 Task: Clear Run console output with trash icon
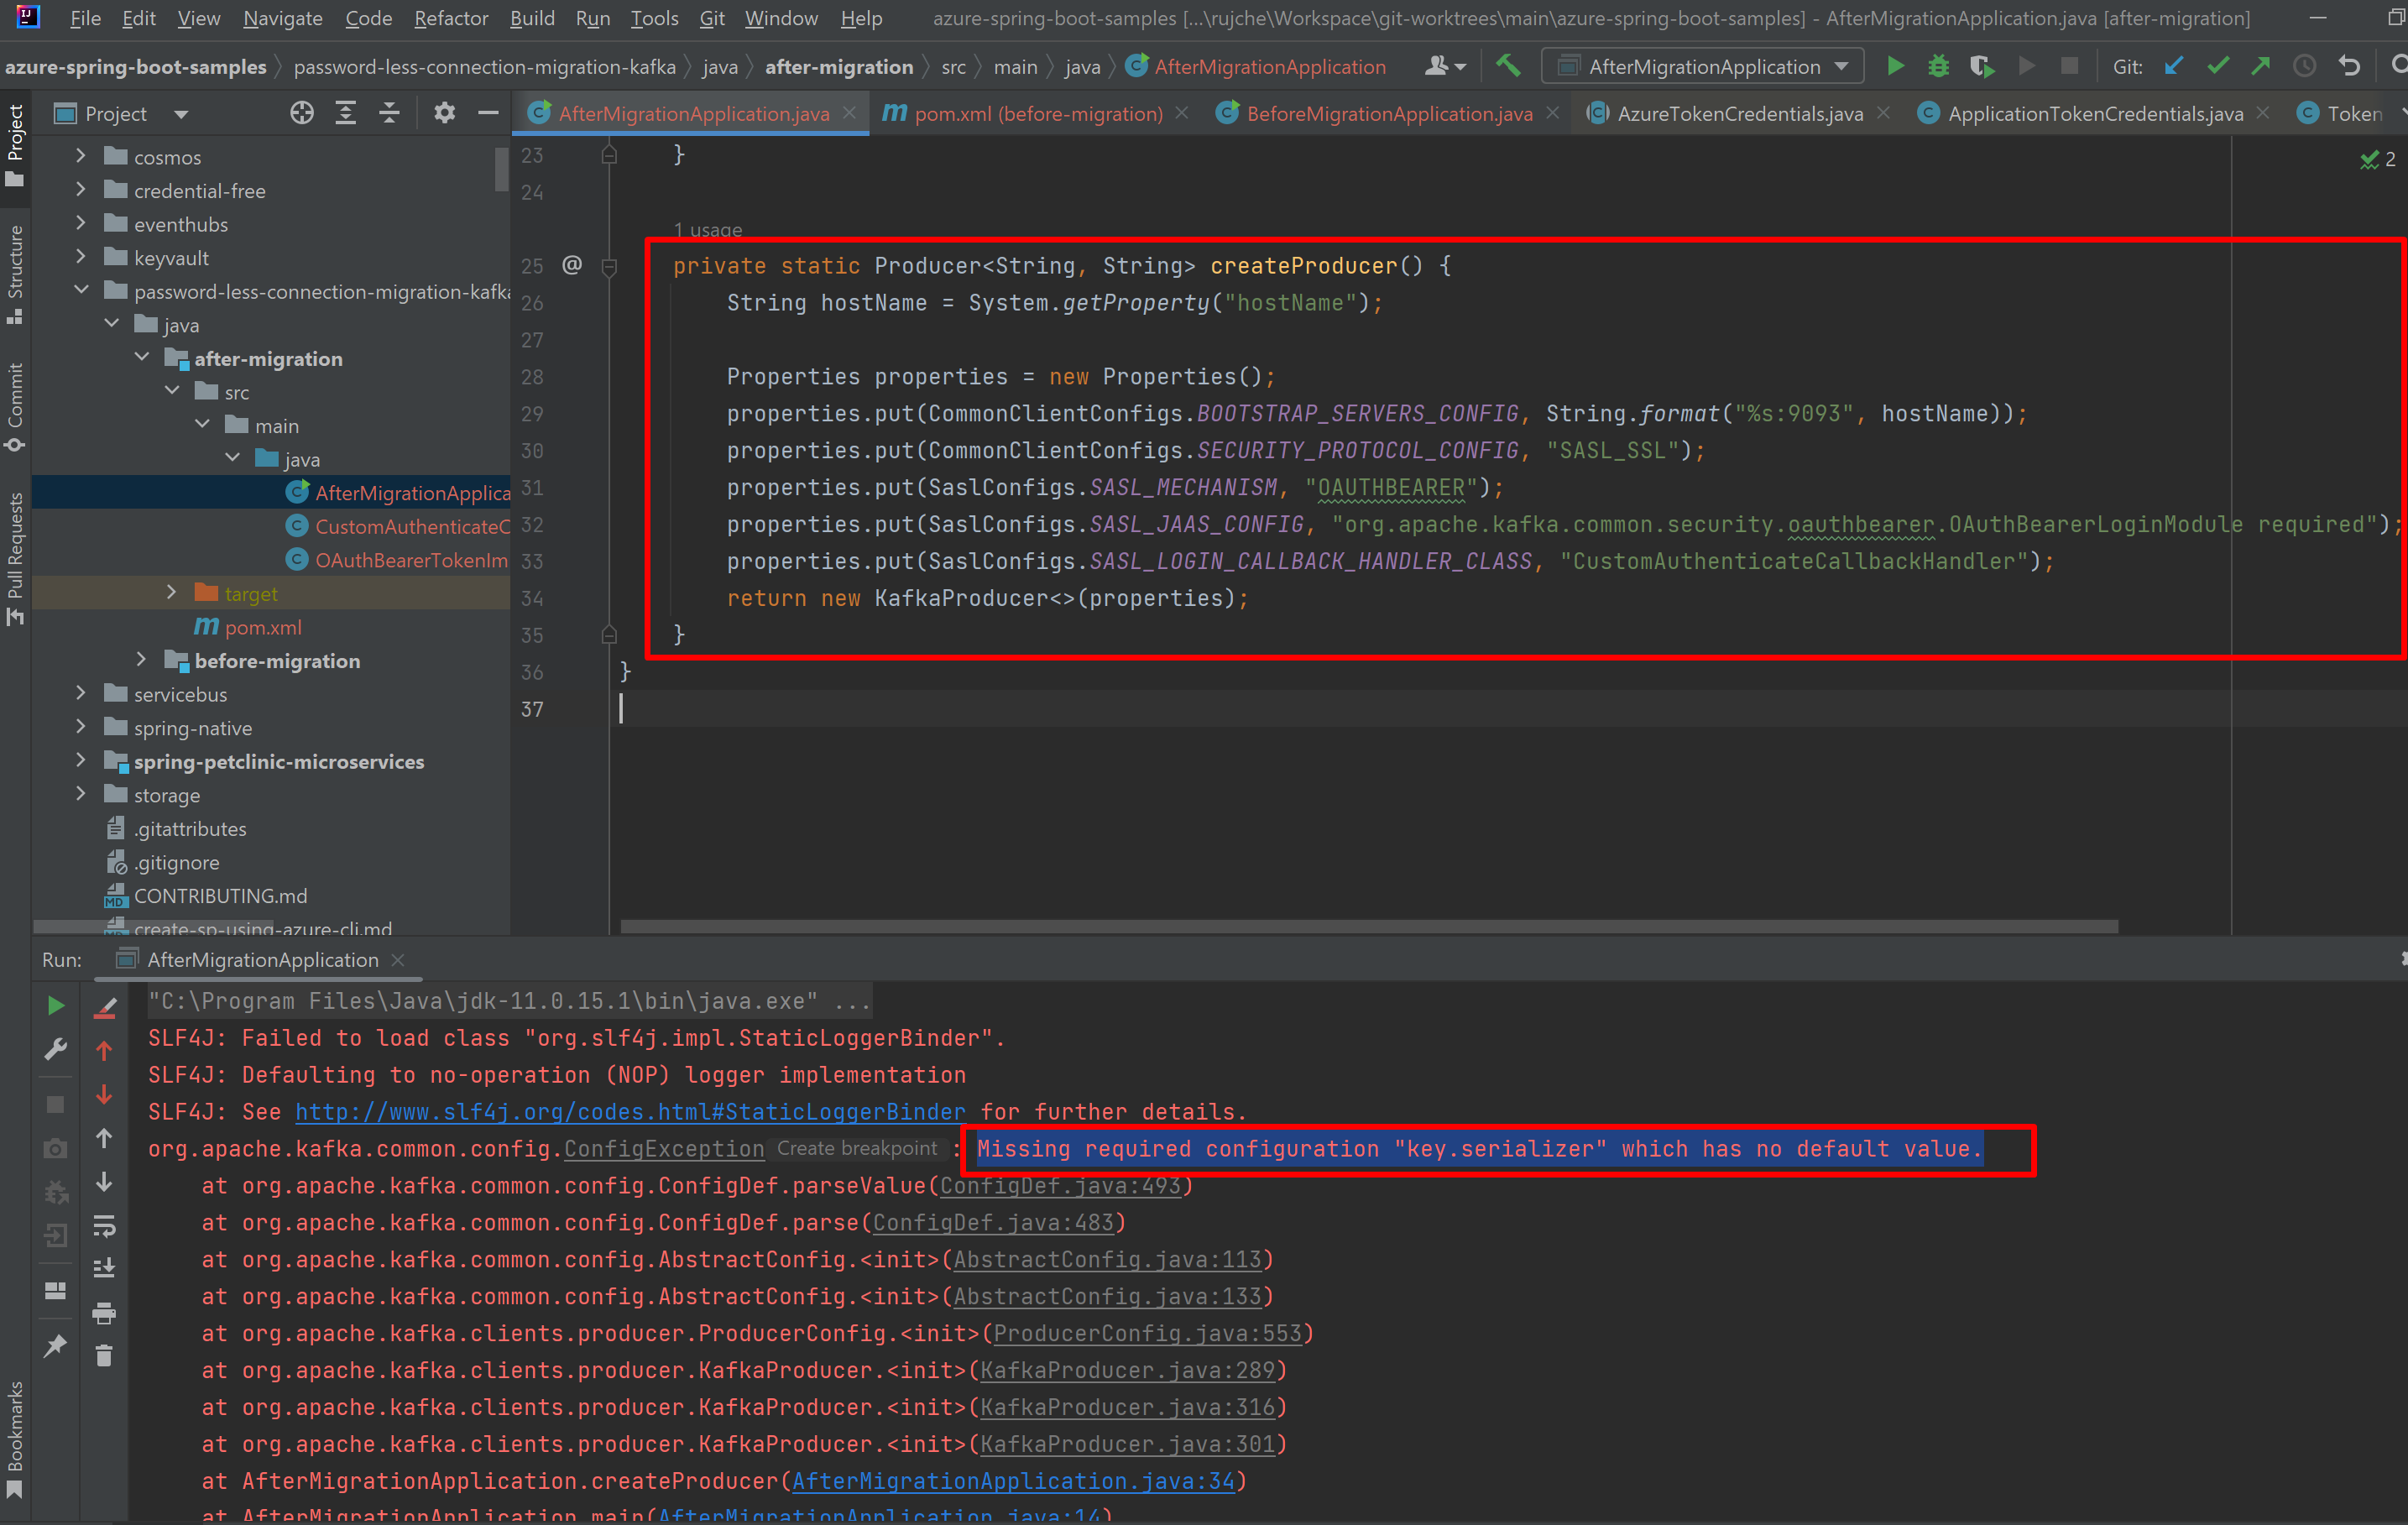105,1356
